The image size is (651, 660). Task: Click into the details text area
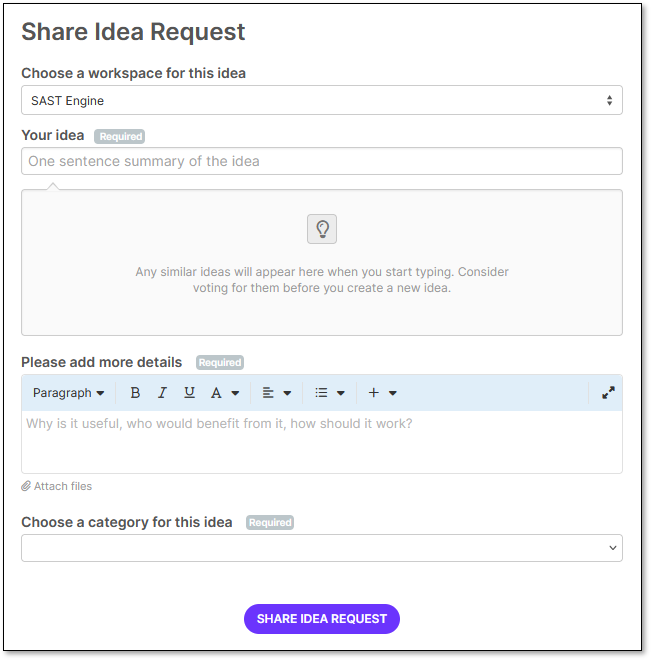pos(322,441)
